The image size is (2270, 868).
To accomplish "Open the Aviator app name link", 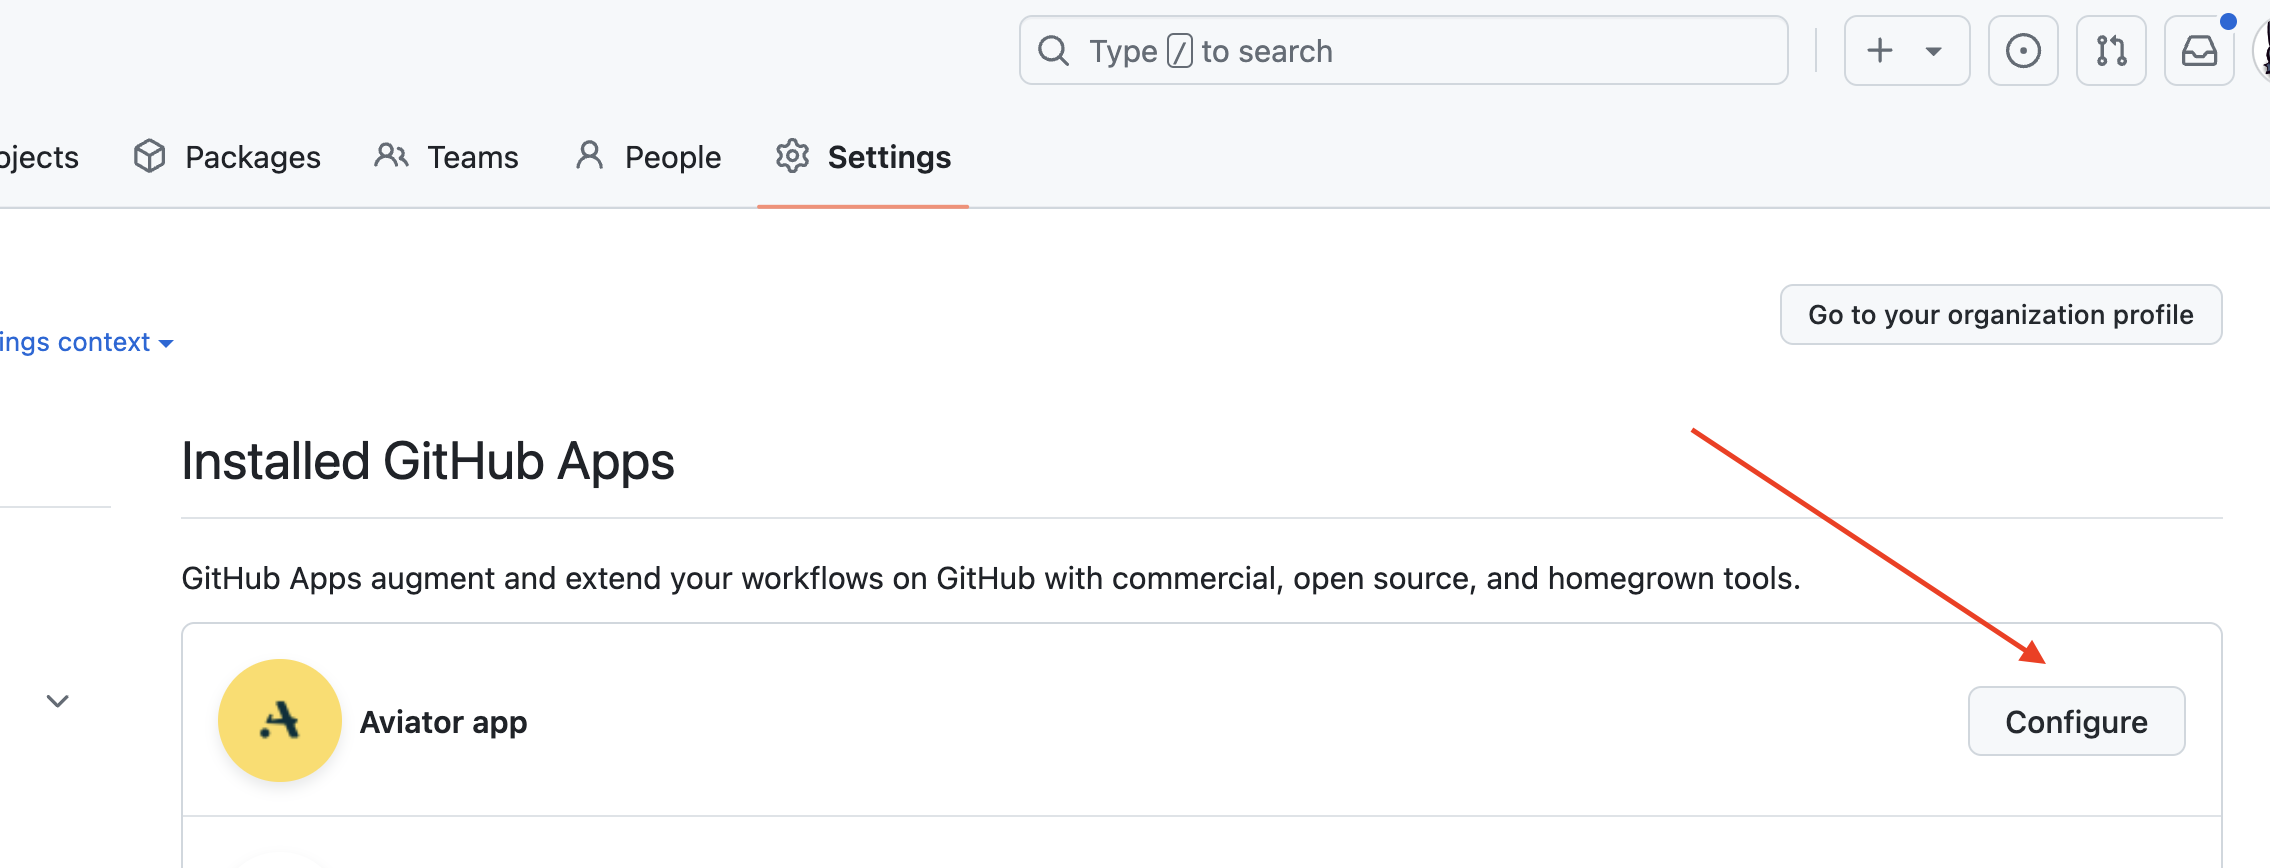I will coord(443,722).
